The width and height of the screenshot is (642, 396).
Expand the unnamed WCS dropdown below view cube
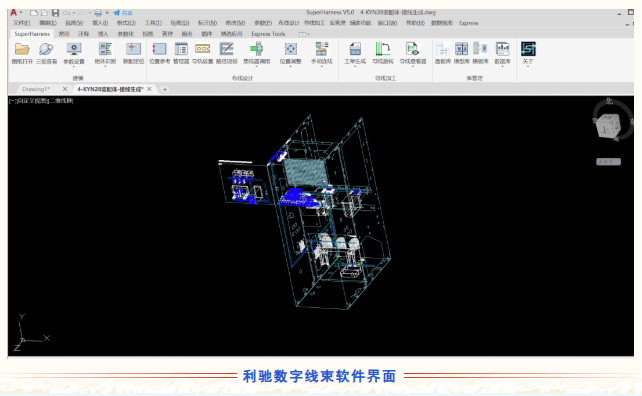coord(608,162)
